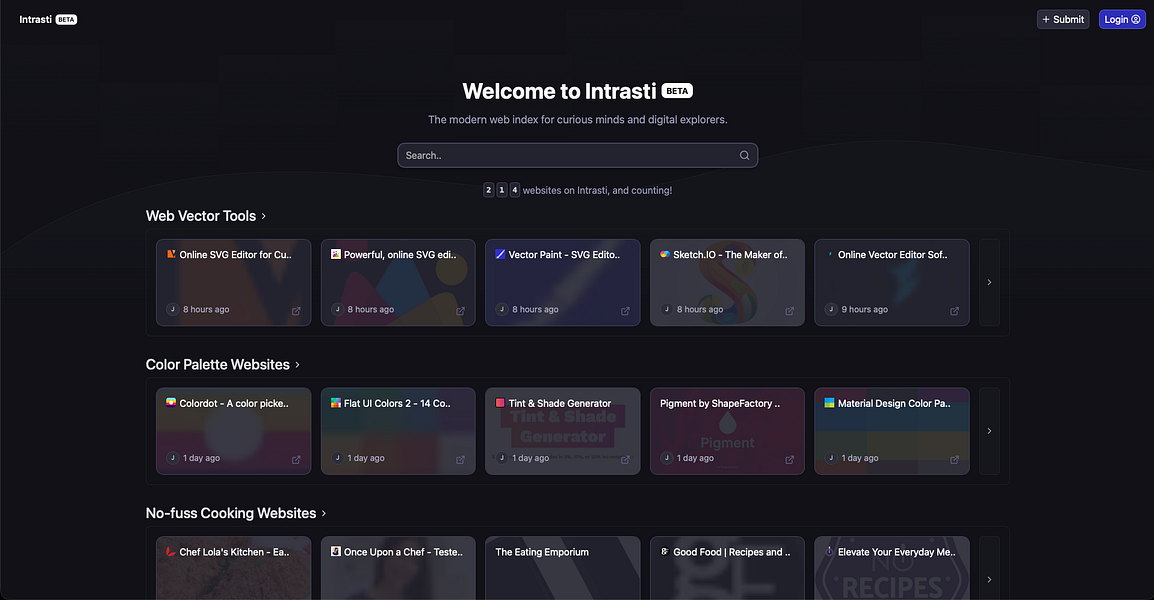The height and width of the screenshot is (600, 1154).
Task: Open Elevate Your Everyday Me.. card title
Action: click(x=896, y=552)
